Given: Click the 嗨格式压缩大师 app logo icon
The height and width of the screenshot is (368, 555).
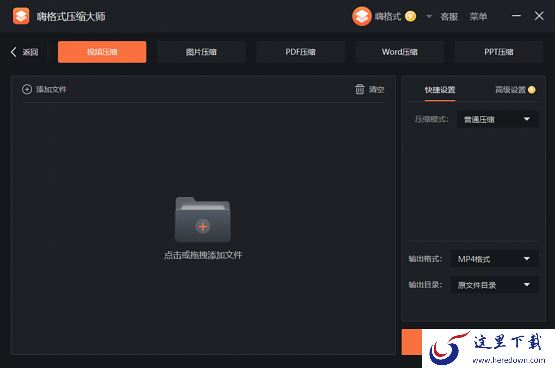Looking at the screenshot, I should [x=21, y=16].
